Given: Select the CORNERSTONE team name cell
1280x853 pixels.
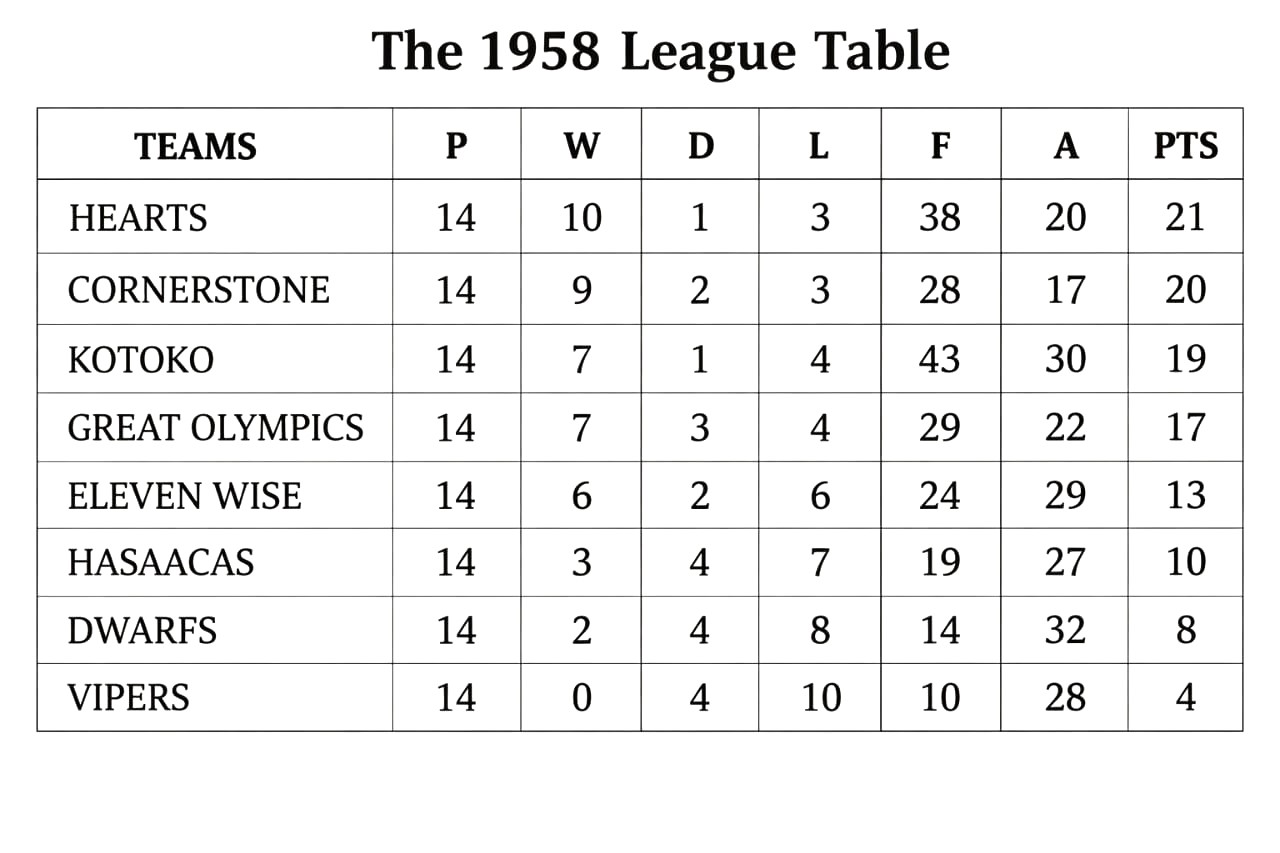Looking at the screenshot, I should coord(198,290).
